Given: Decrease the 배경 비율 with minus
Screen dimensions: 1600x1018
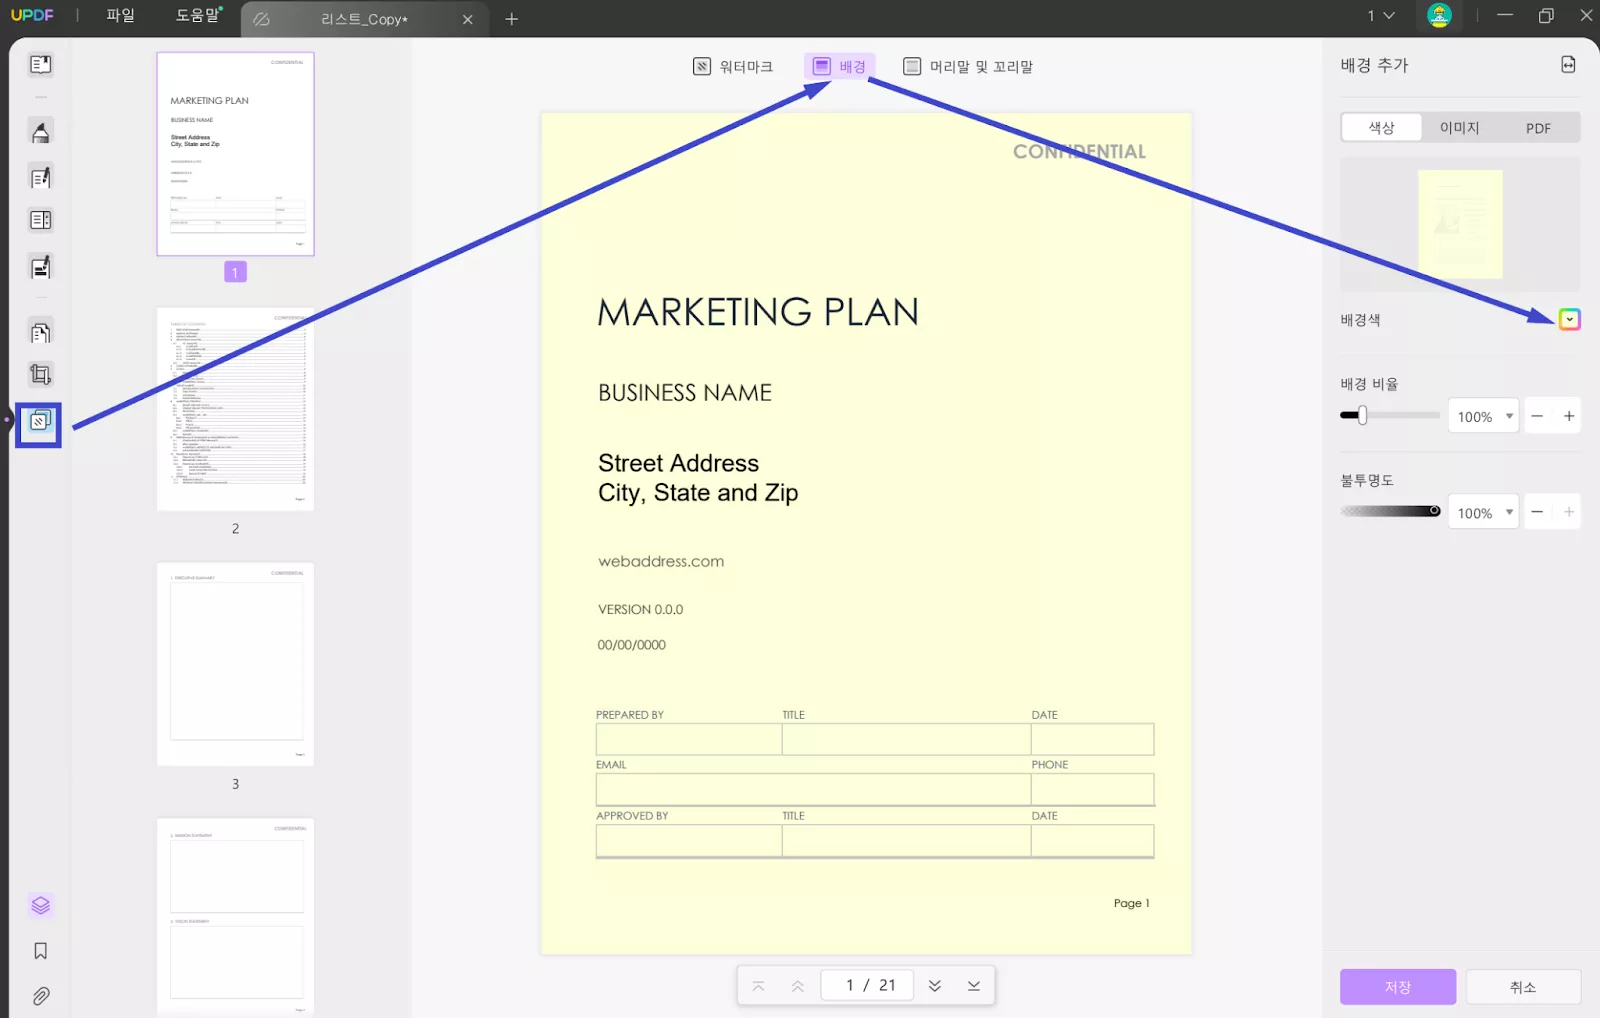Looking at the screenshot, I should [1538, 416].
